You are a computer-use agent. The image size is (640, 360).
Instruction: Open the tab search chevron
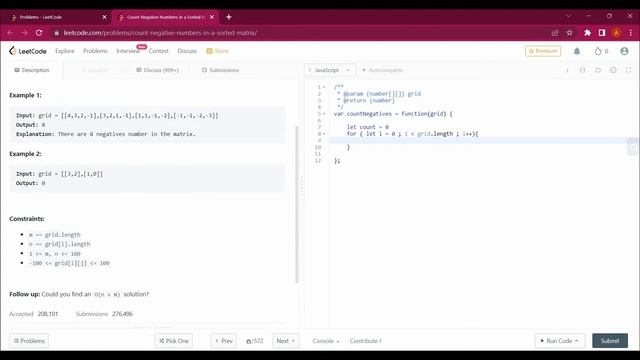(x=568, y=16)
